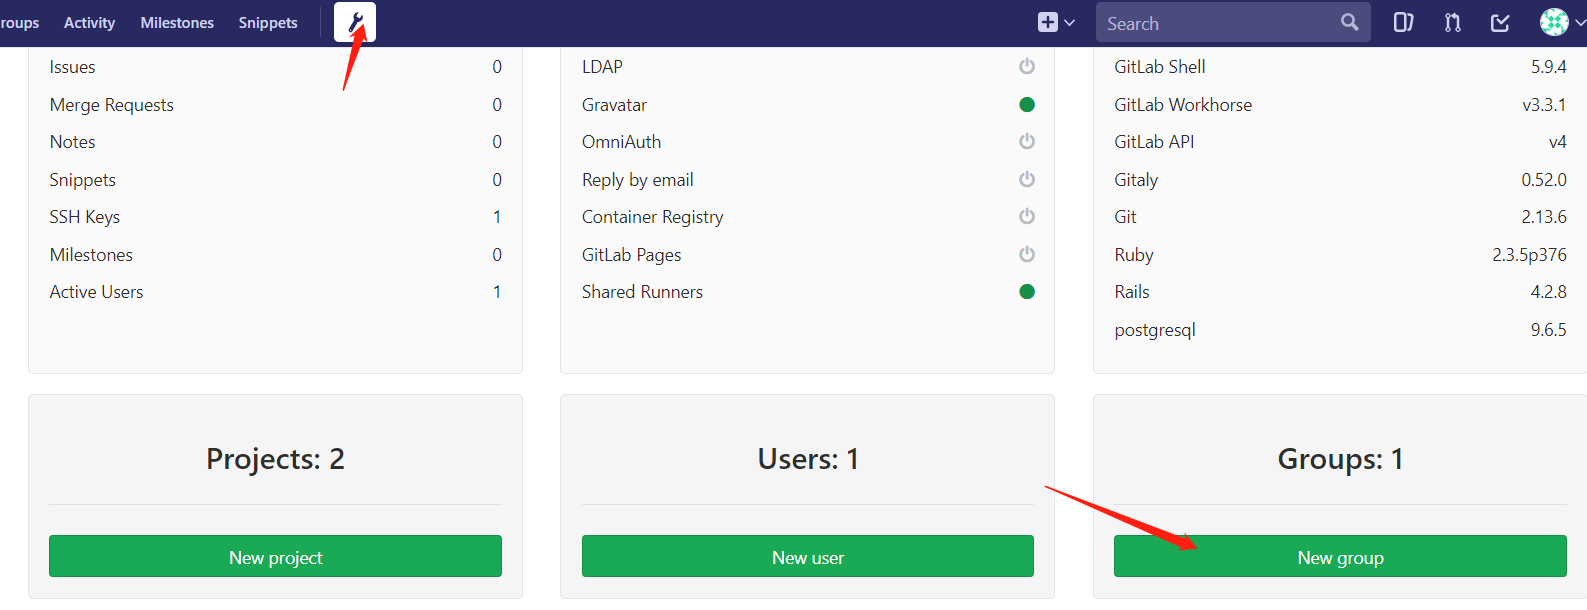The image size is (1587, 610).
Task: Click Container Registry power icon
Action: pos(1027,216)
